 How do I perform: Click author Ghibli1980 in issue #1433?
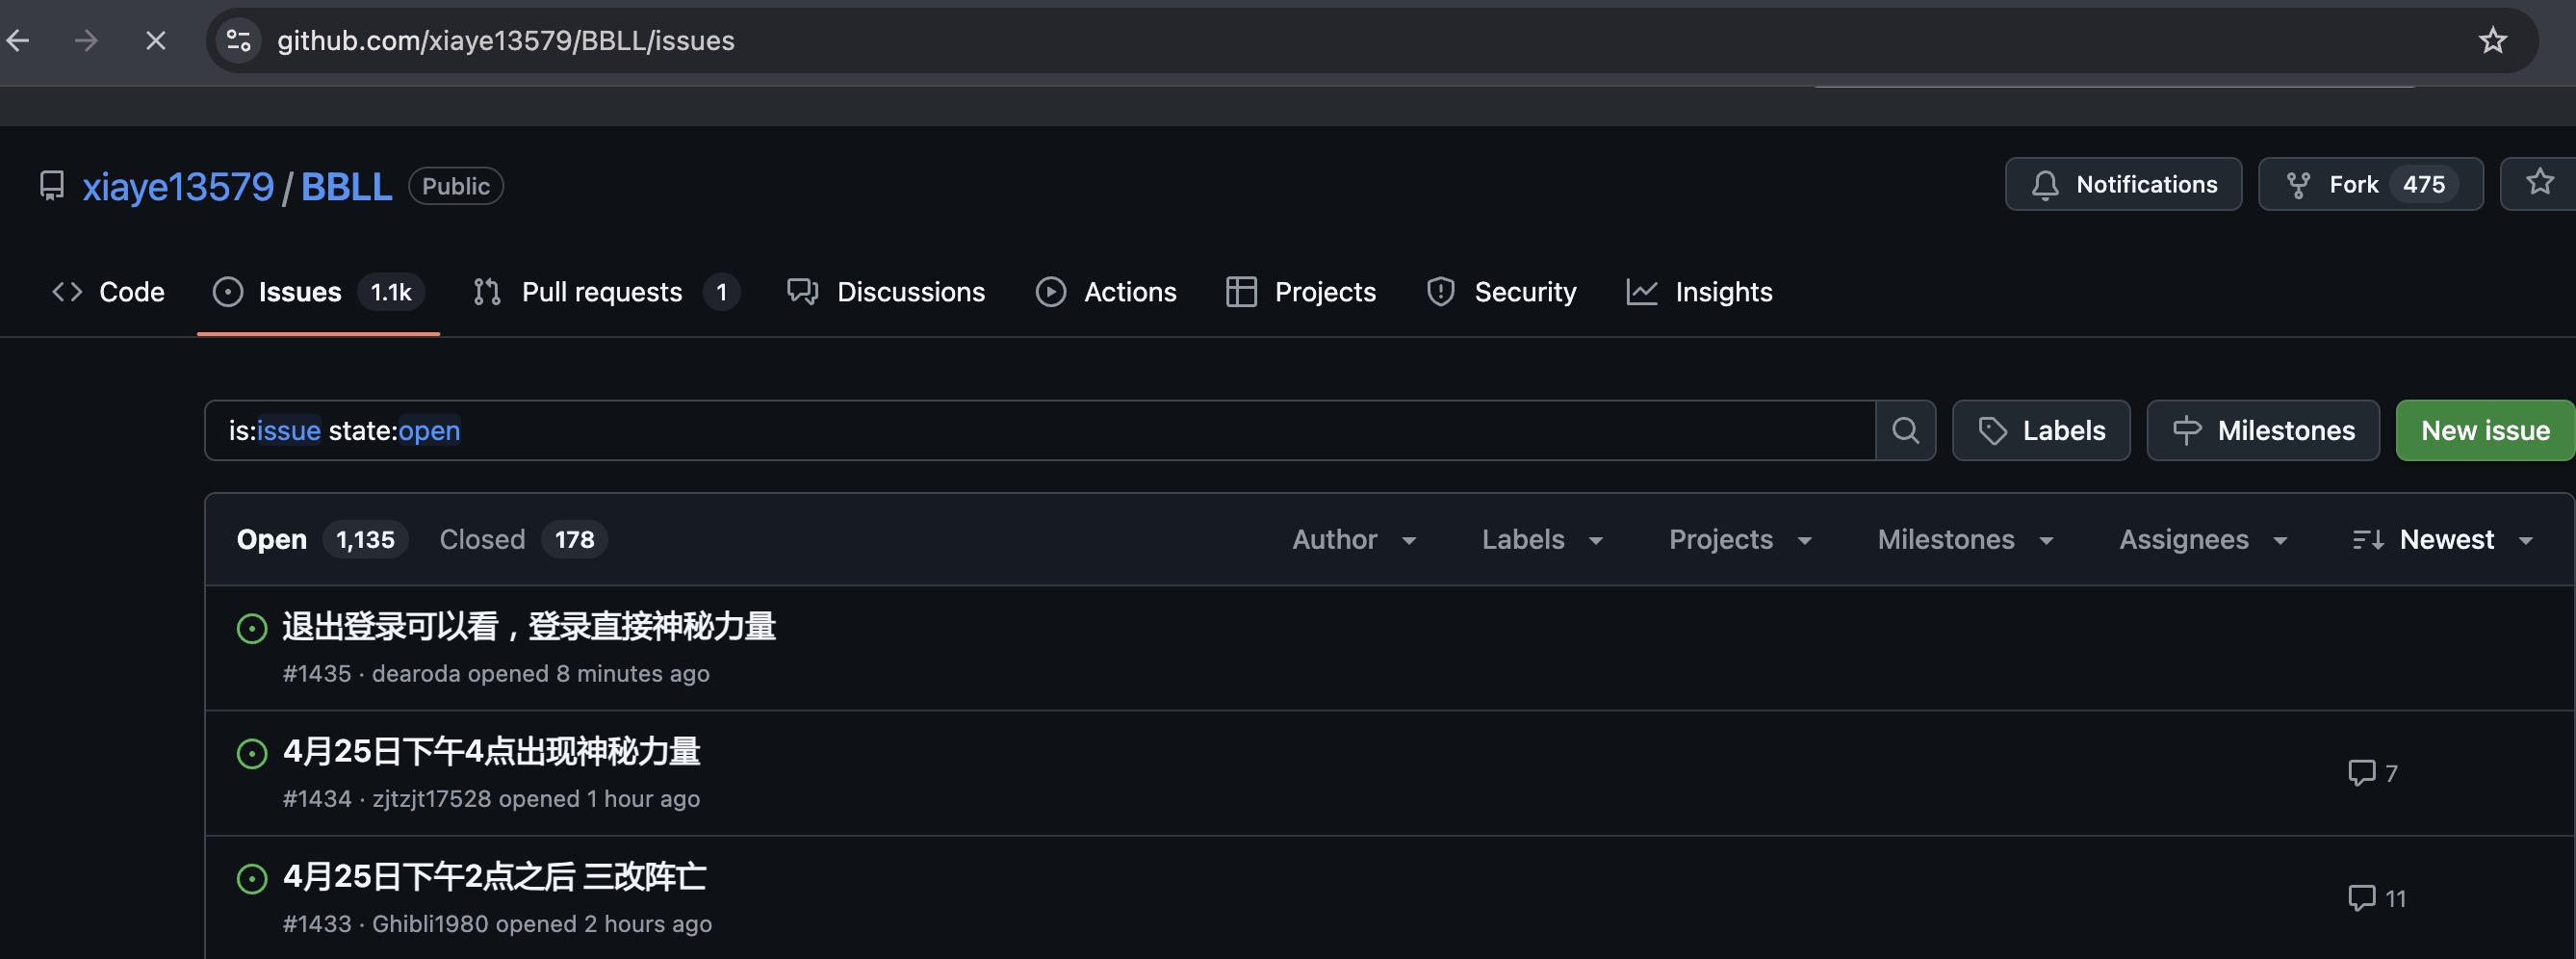430,924
